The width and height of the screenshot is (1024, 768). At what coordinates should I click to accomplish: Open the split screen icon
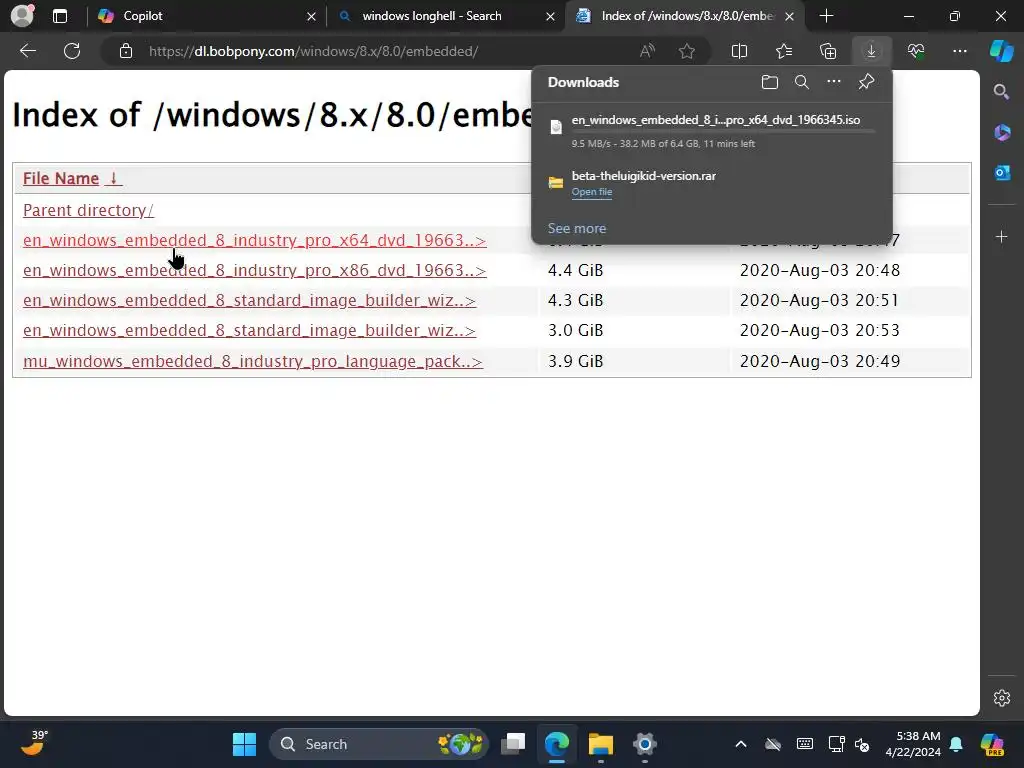(739, 51)
